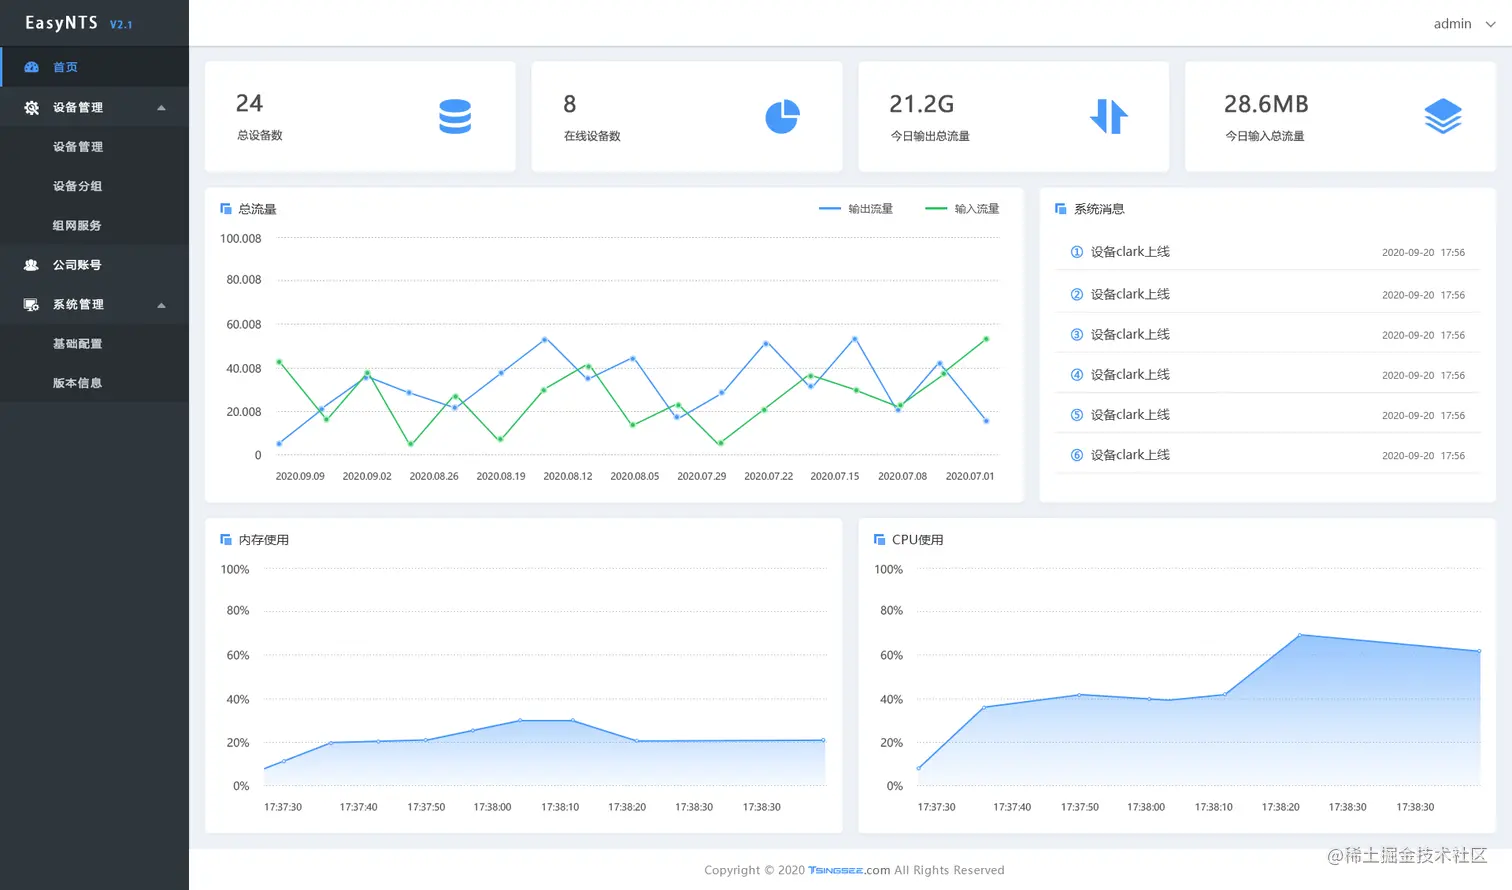This screenshot has height=890, width=1512.
Task: Toggle the 输出流量 legend series
Action: [x=856, y=209]
